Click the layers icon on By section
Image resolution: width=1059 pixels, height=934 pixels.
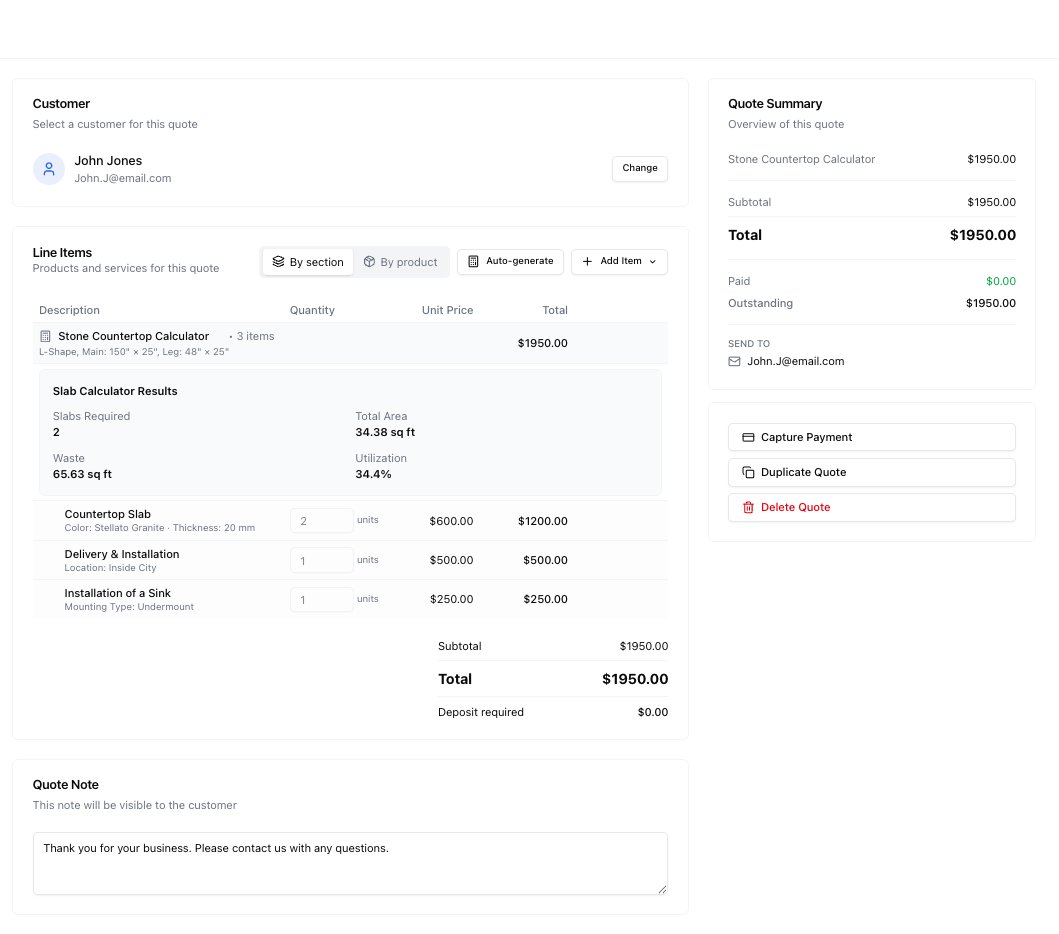[x=279, y=261]
